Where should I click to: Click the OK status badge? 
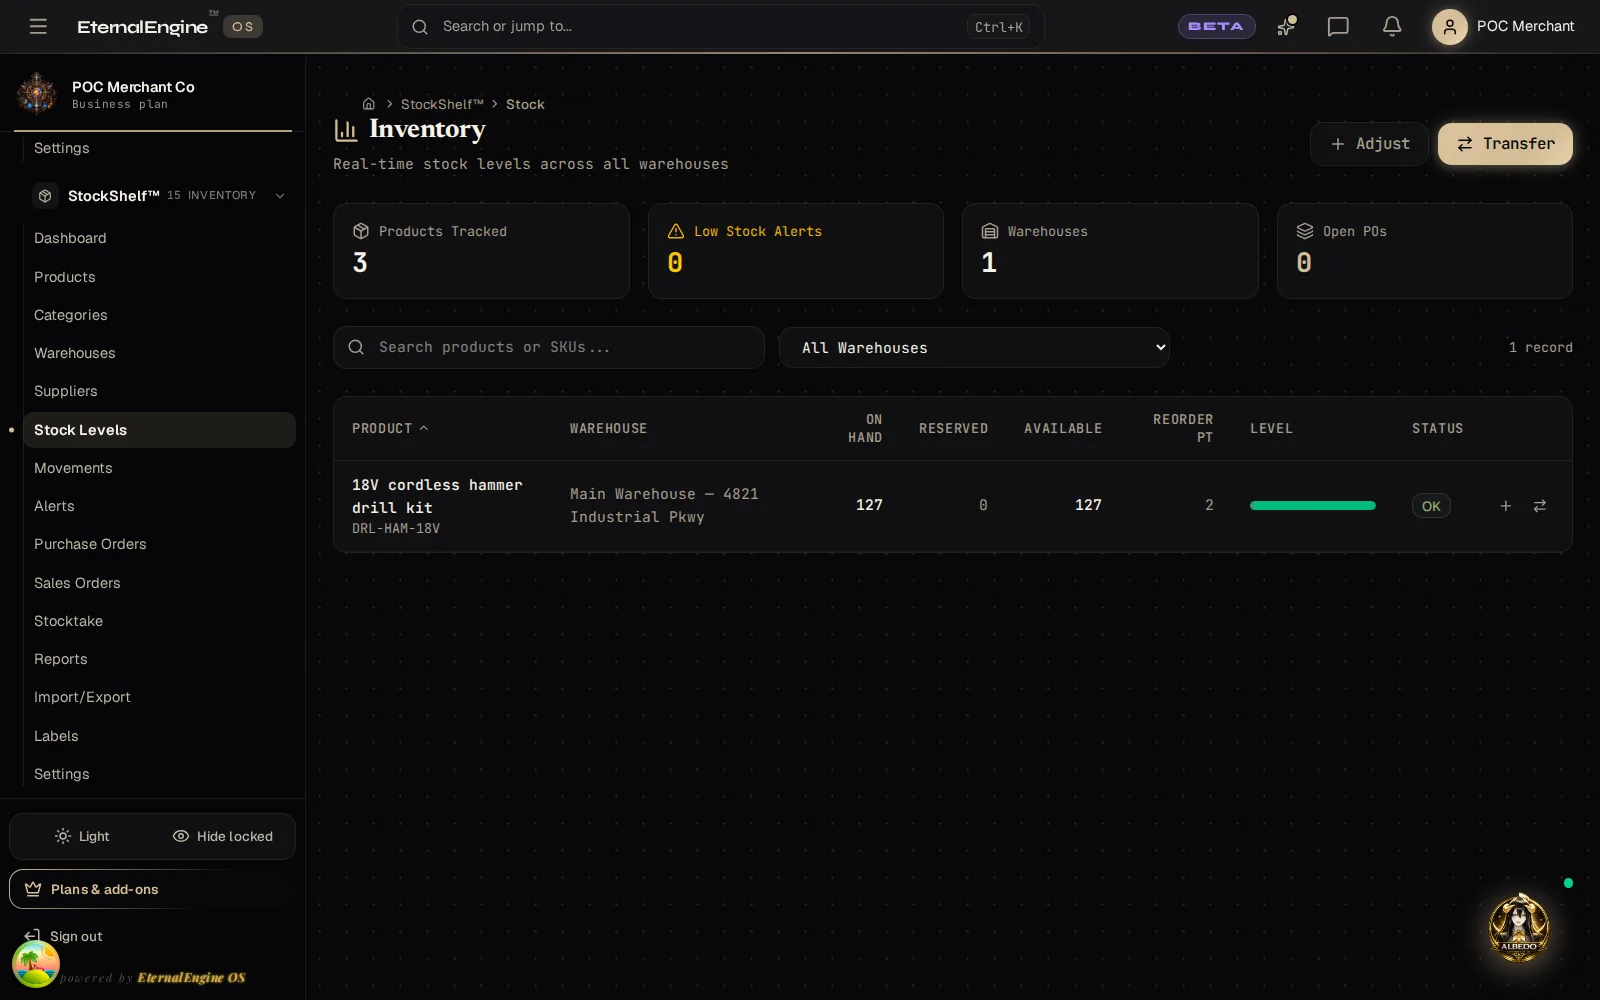[x=1431, y=506]
